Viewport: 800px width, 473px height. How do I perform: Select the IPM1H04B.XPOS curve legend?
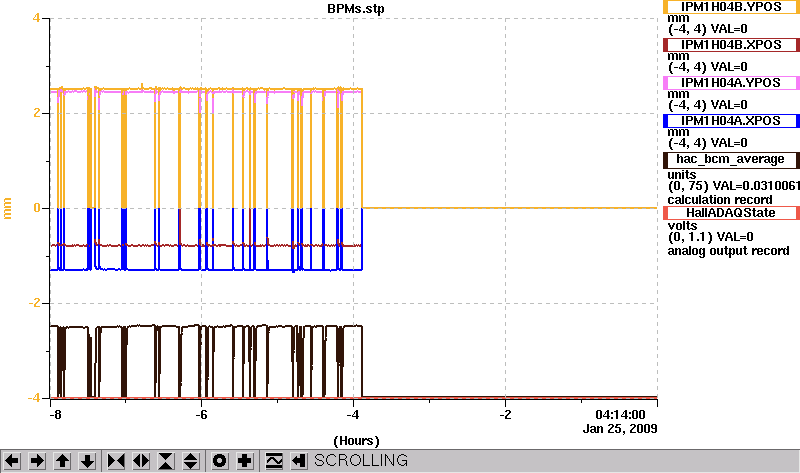pos(731,45)
